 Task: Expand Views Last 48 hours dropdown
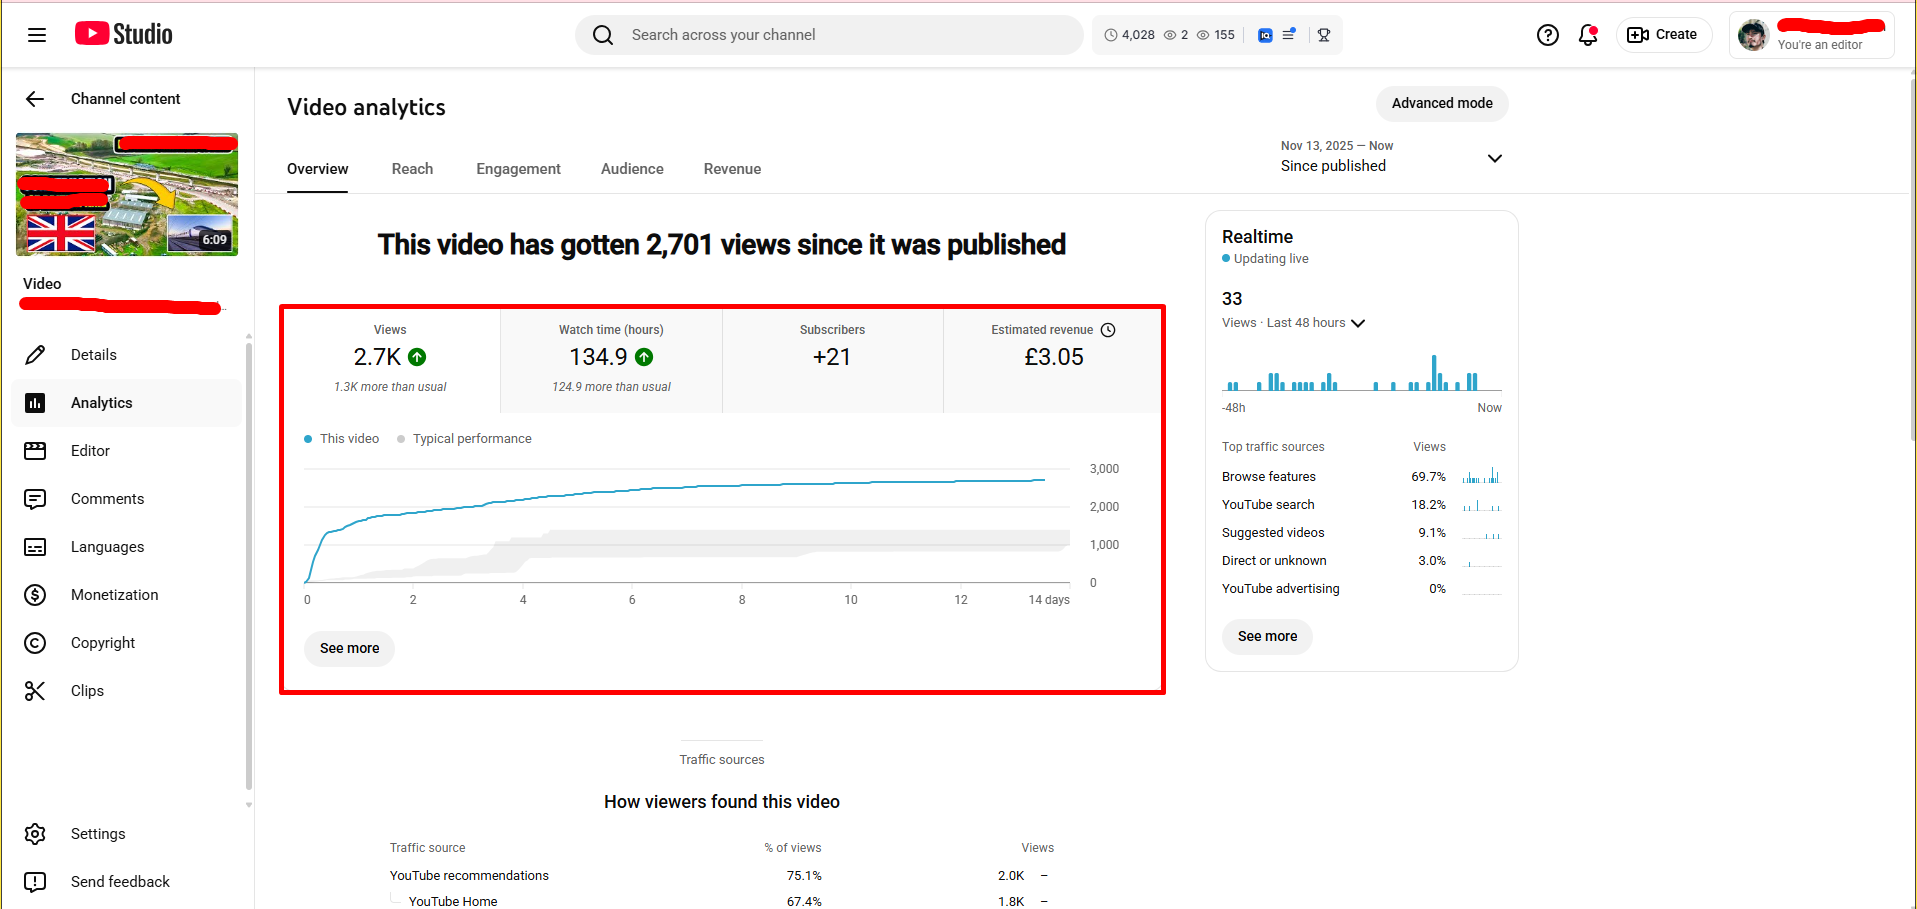tap(1357, 323)
